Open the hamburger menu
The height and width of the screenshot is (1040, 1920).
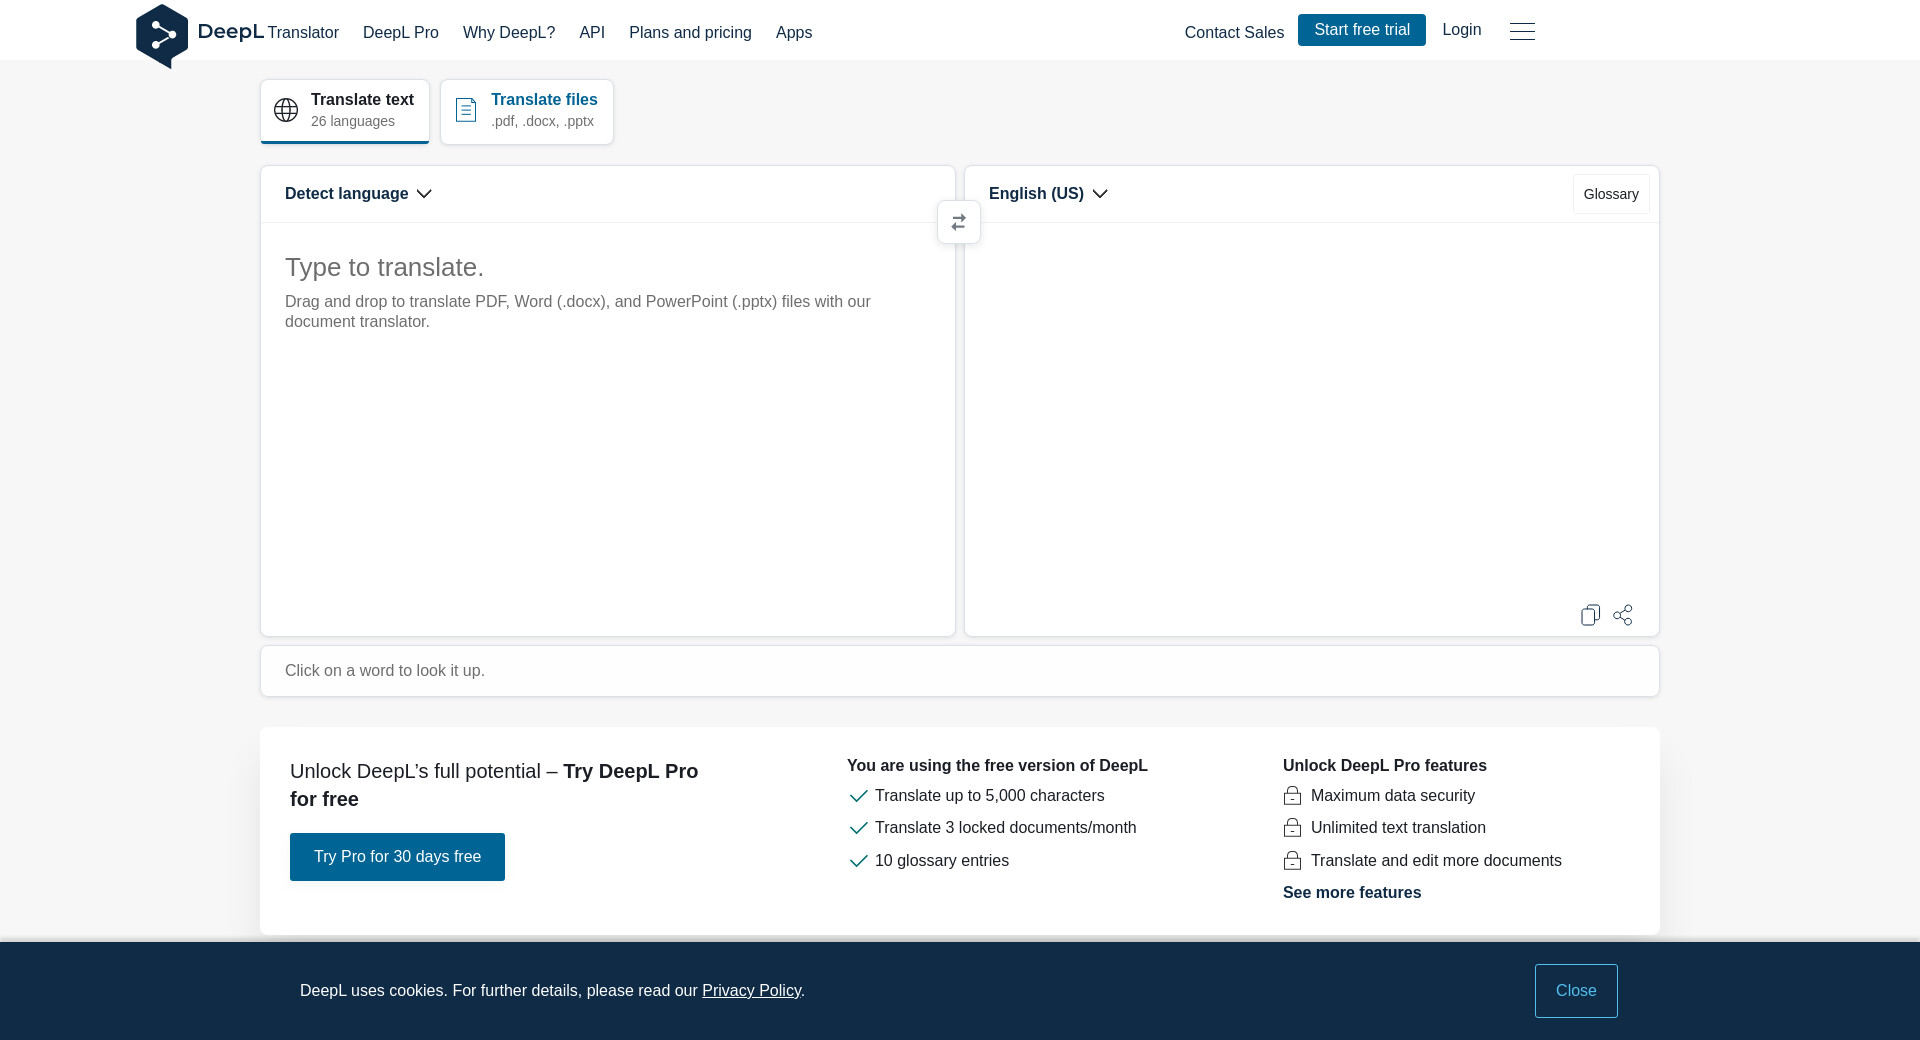click(1522, 32)
